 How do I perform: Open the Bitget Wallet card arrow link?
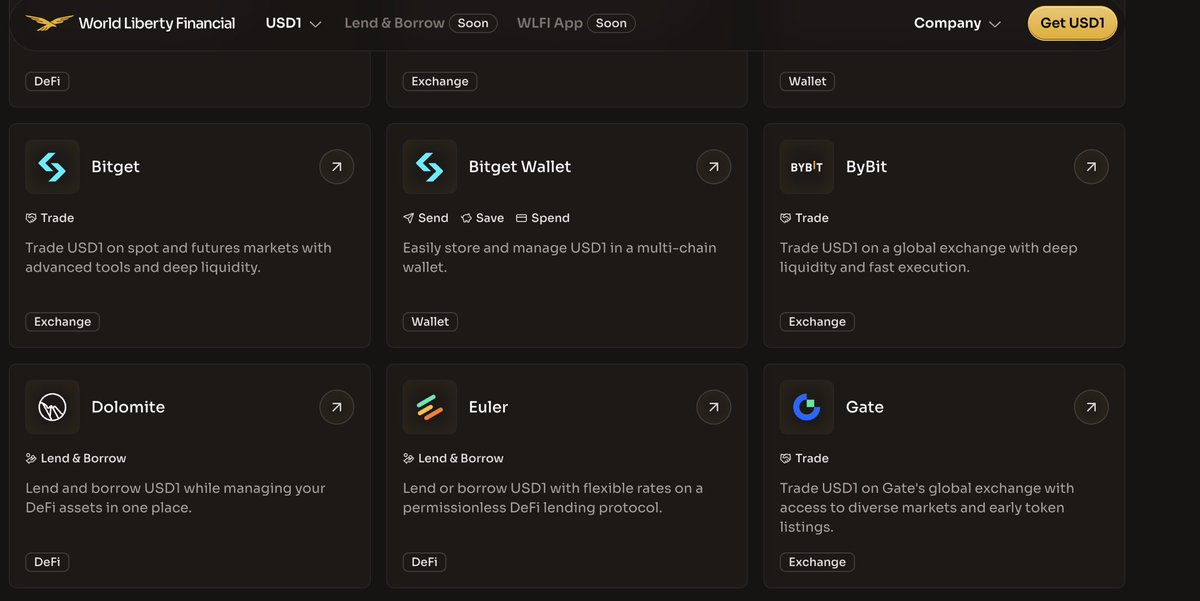pos(714,167)
